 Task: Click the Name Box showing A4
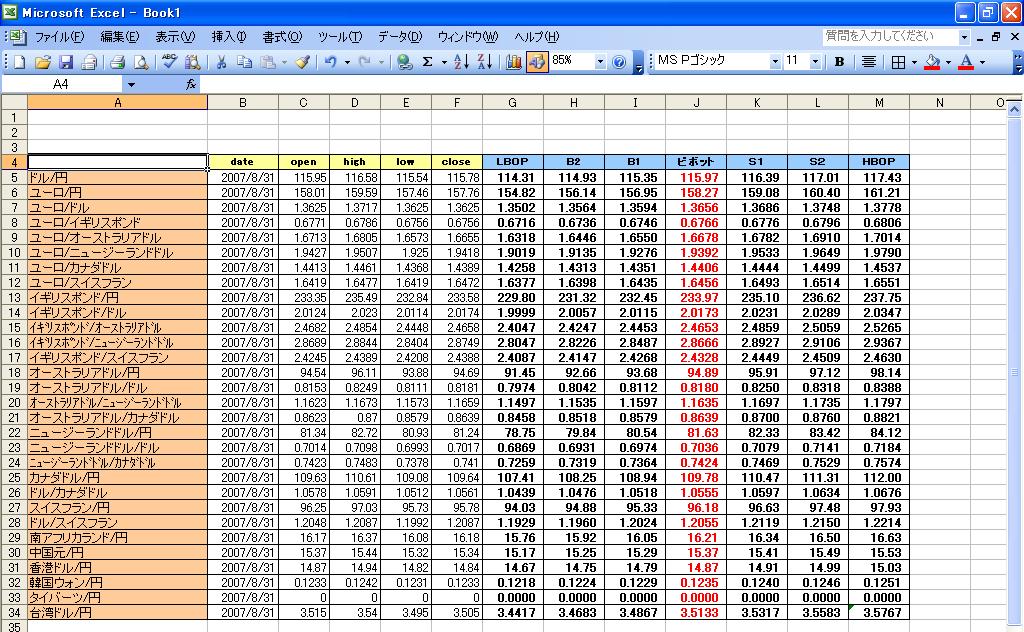(x=63, y=84)
